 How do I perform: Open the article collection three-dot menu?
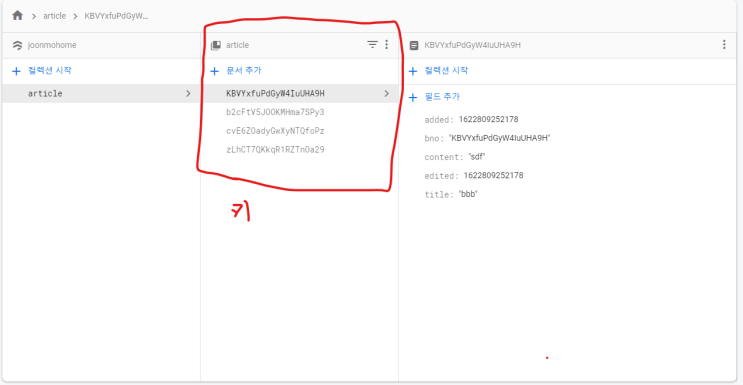pos(387,45)
